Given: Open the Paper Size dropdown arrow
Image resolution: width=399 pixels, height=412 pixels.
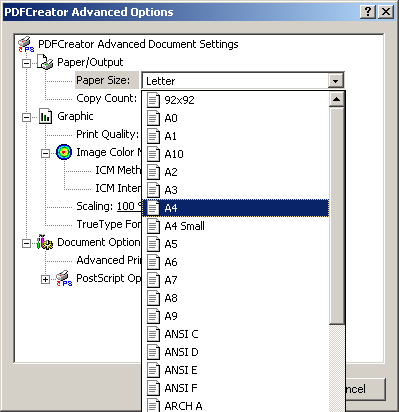Looking at the screenshot, I should (x=335, y=81).
